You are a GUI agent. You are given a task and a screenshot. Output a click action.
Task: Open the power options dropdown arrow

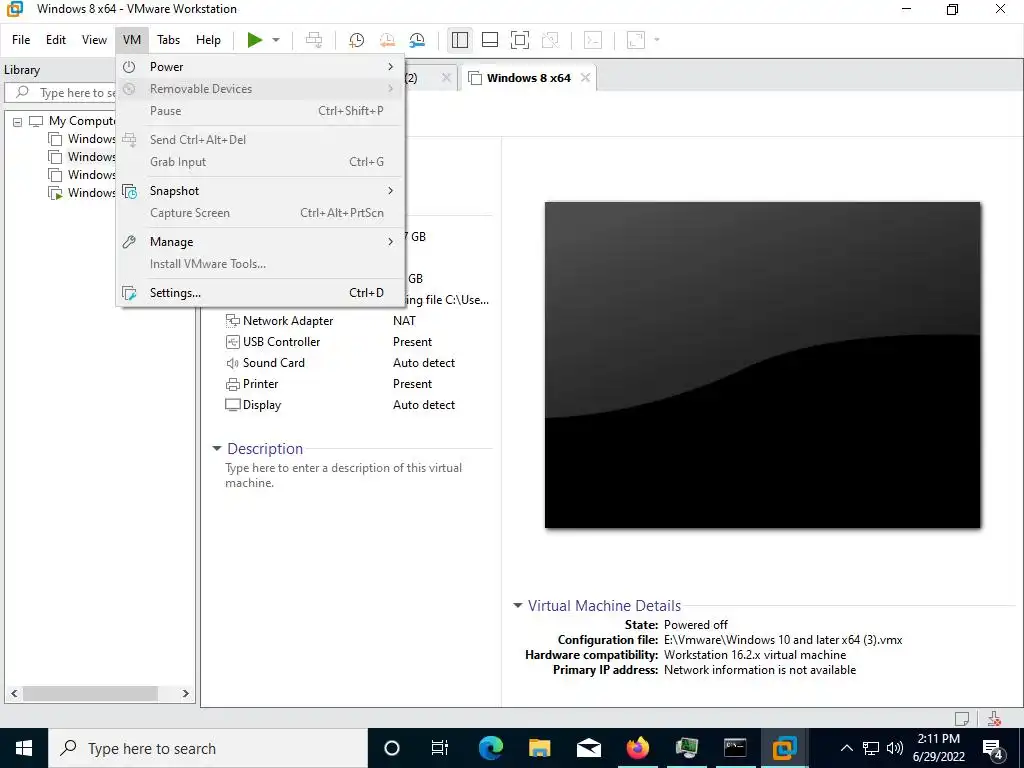276,40
